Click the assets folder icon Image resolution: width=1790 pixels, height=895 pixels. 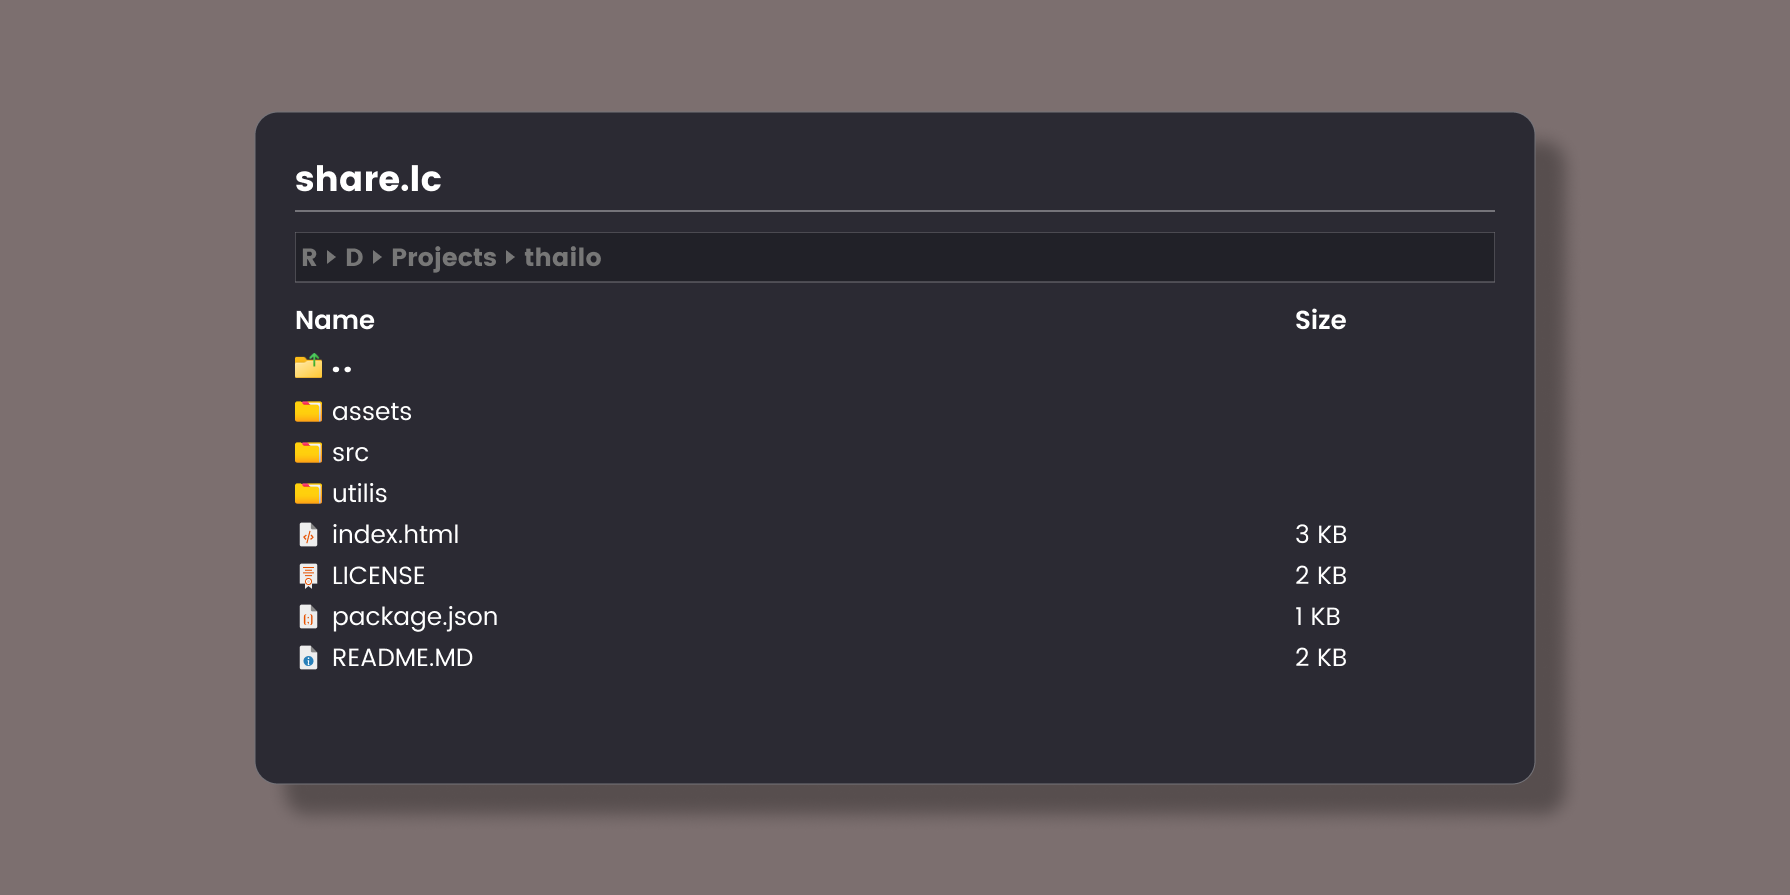[308, 411]
